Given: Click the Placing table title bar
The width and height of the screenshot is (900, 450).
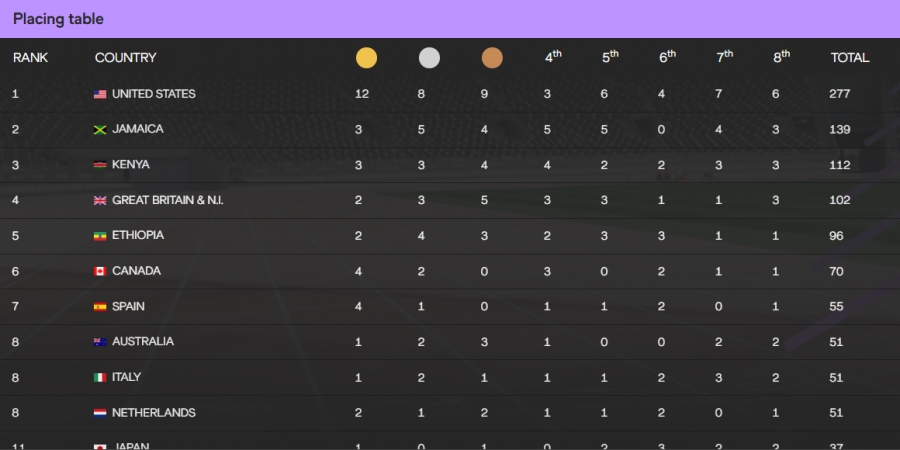Looking at the screenshot, I should pos(450,19).
